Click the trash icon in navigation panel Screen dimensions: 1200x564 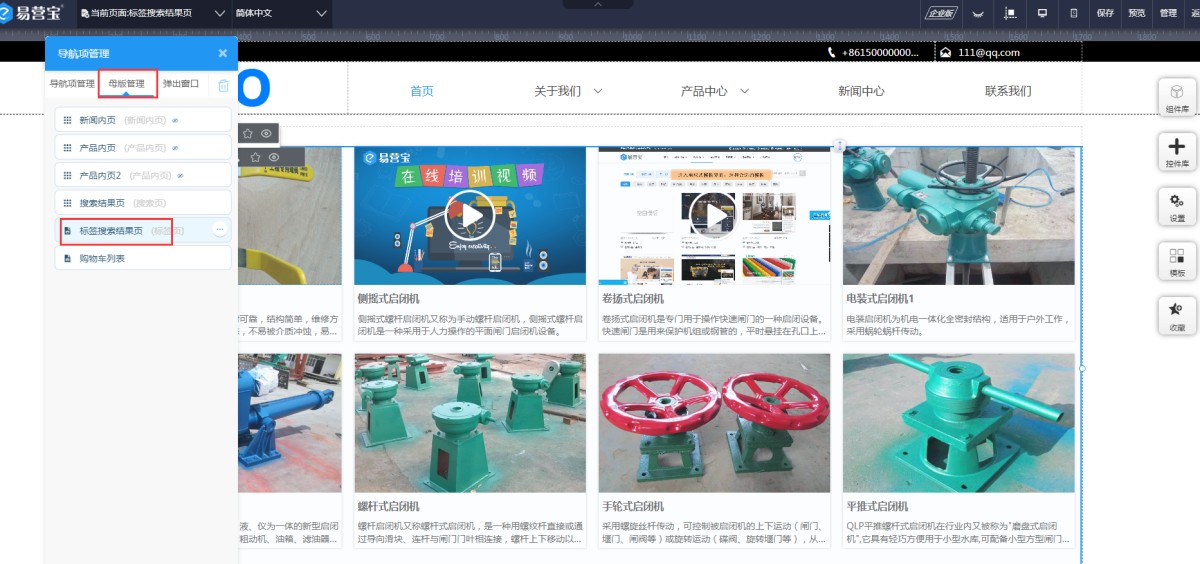coord(224,85)
